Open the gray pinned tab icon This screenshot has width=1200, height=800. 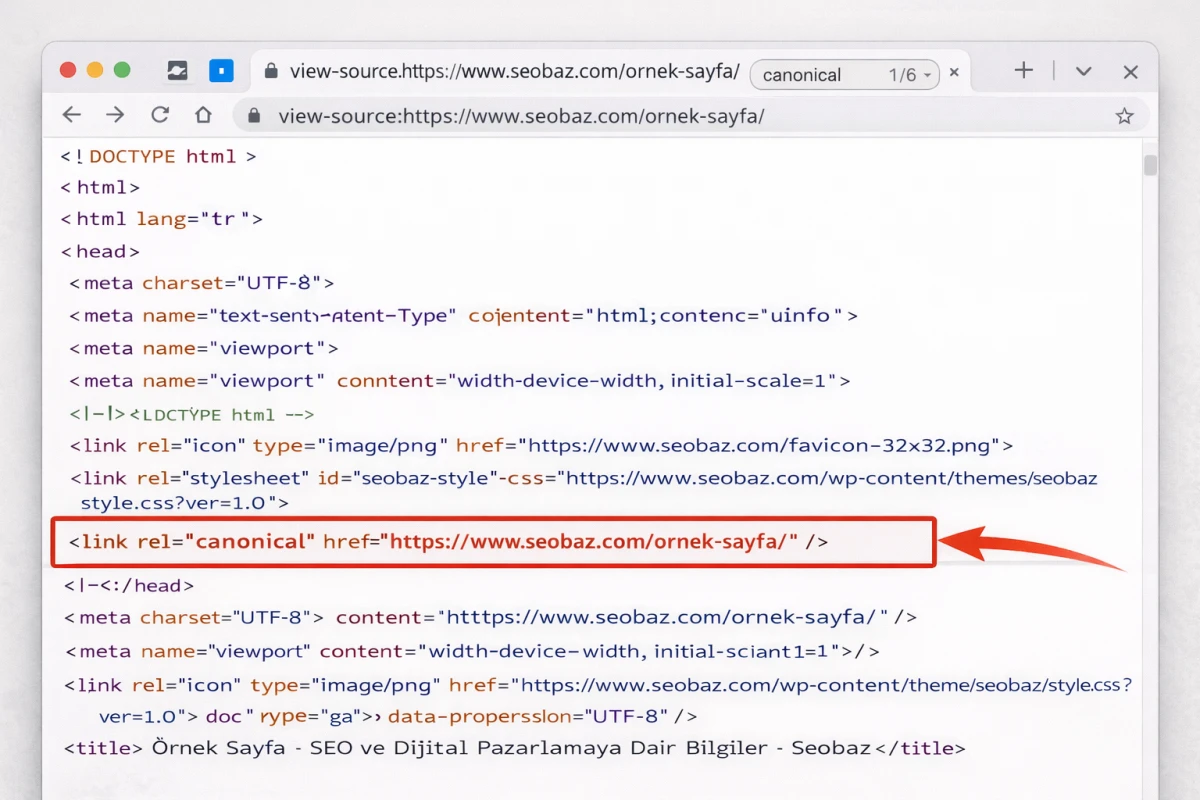tap(177, 71)
